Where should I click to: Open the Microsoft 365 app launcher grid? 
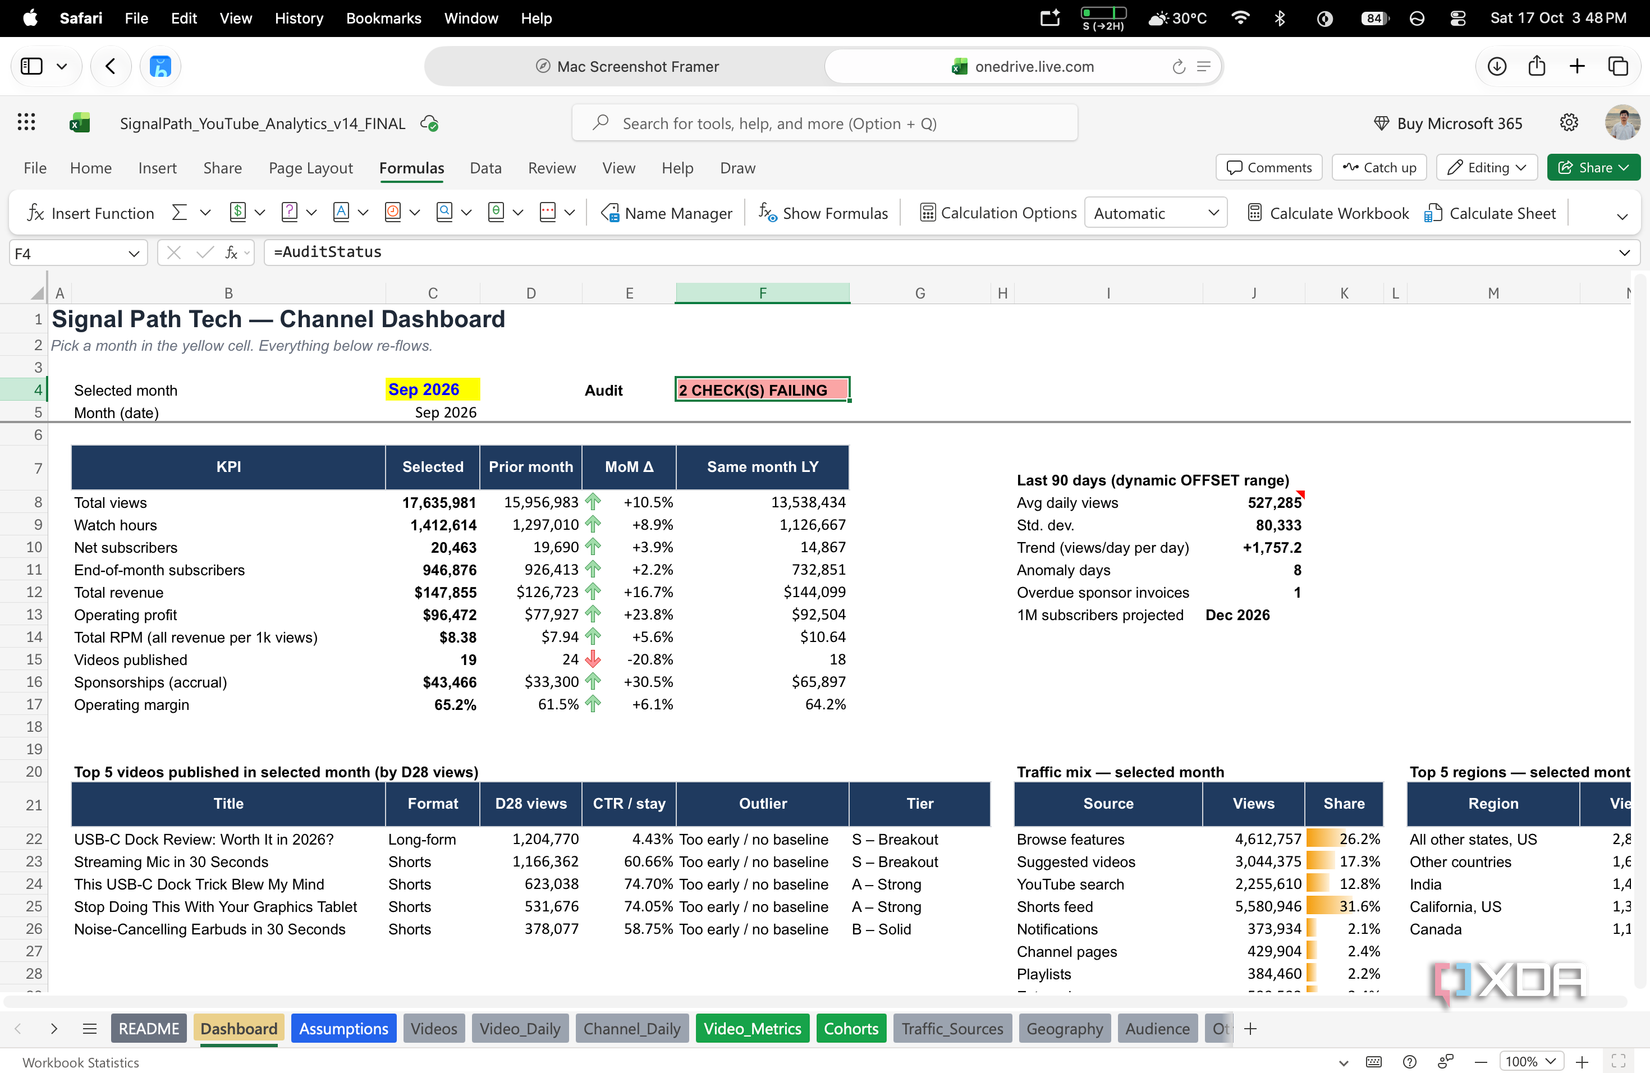pos(26,122)
